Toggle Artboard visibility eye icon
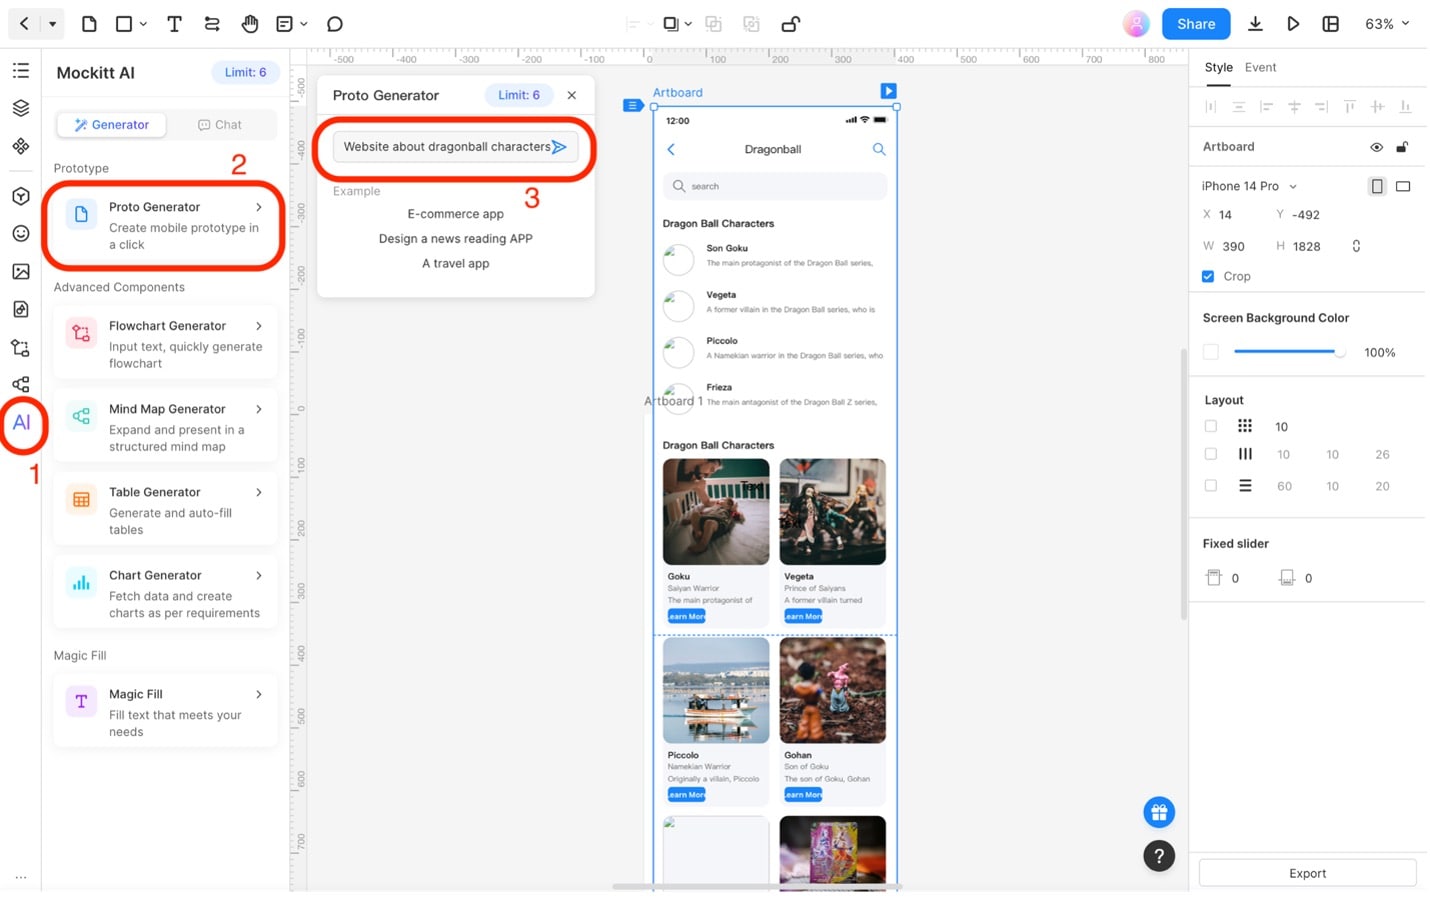The height and width of the screenshot is (898, 1430). [x=1377, y=147]
